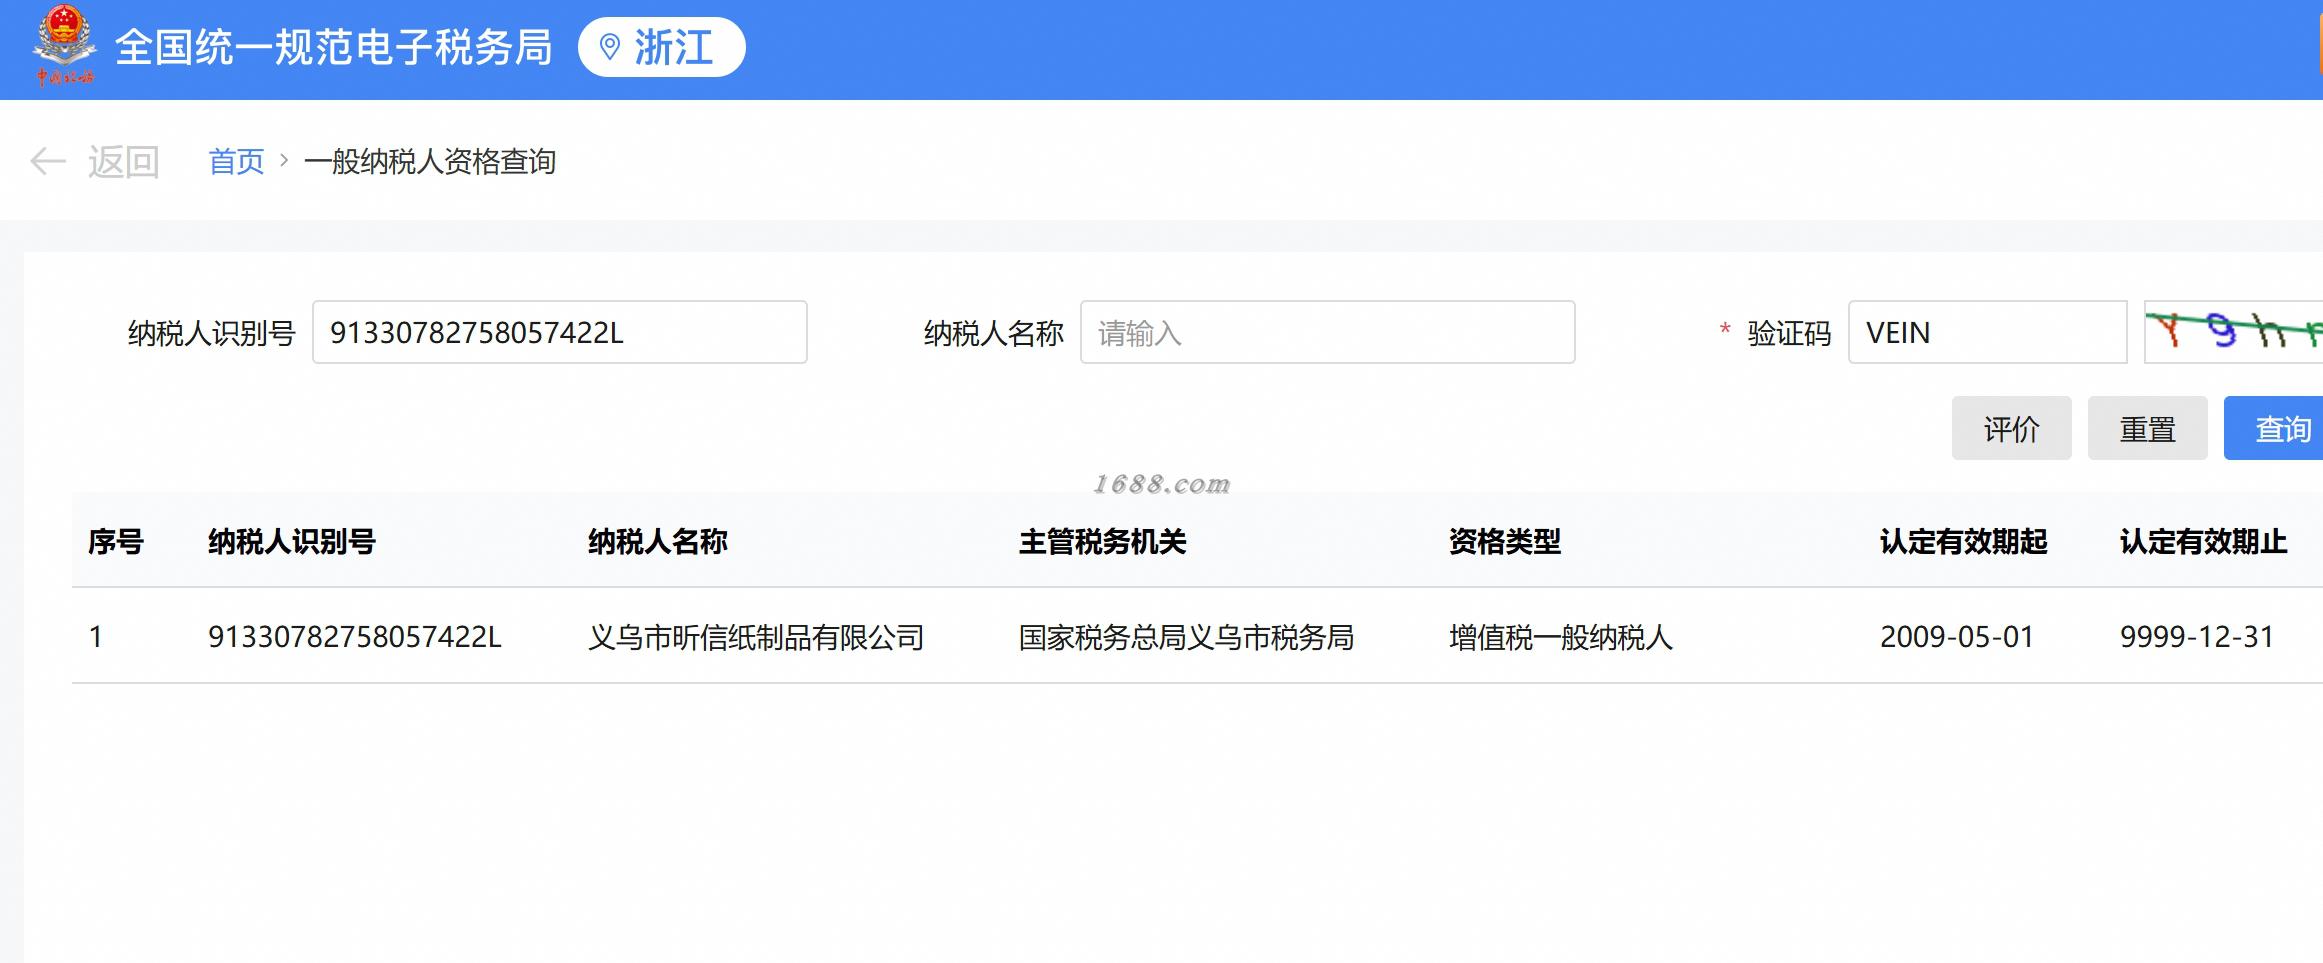Select 增值税一般纳税人 cell
The image size is (2323, 963).
(x=1561, y=636)
